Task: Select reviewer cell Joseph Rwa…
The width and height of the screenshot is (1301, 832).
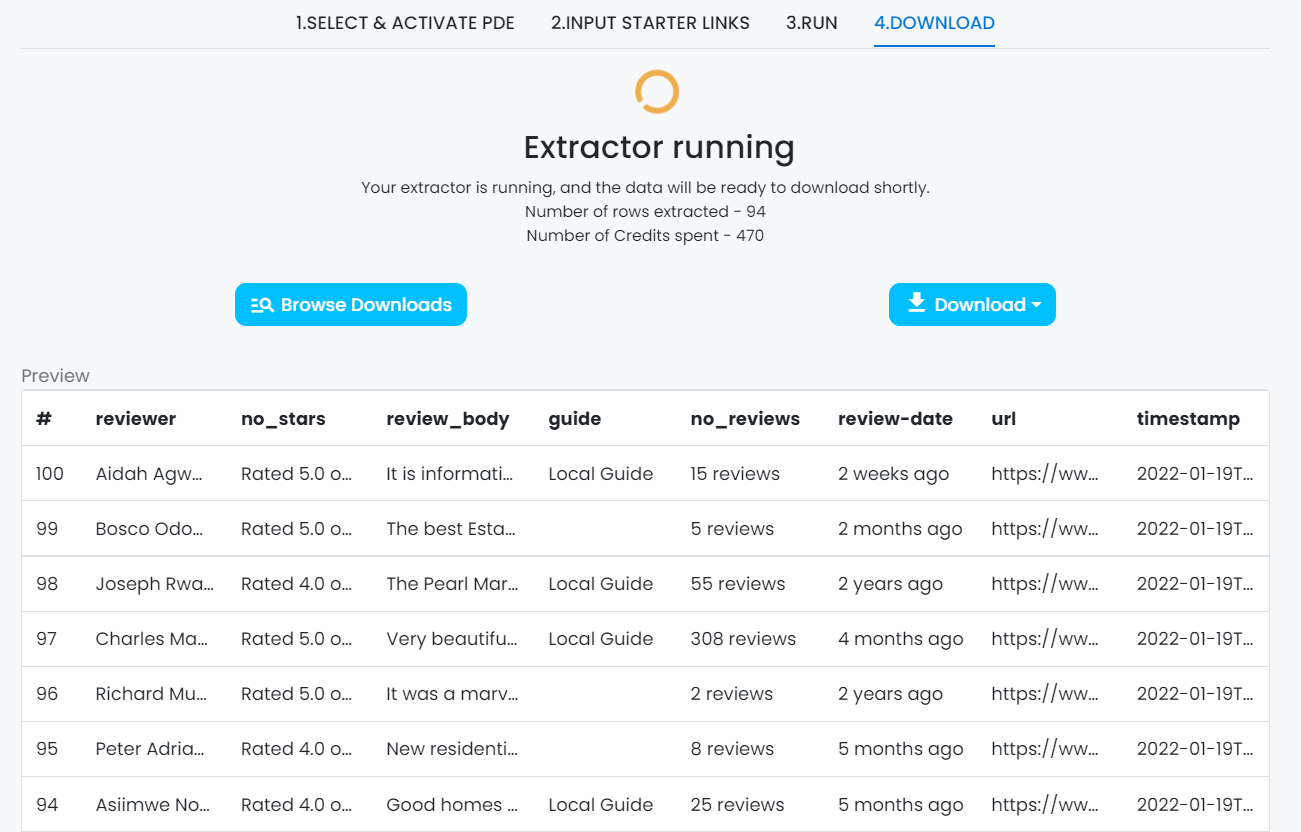Action: (155, 584)
